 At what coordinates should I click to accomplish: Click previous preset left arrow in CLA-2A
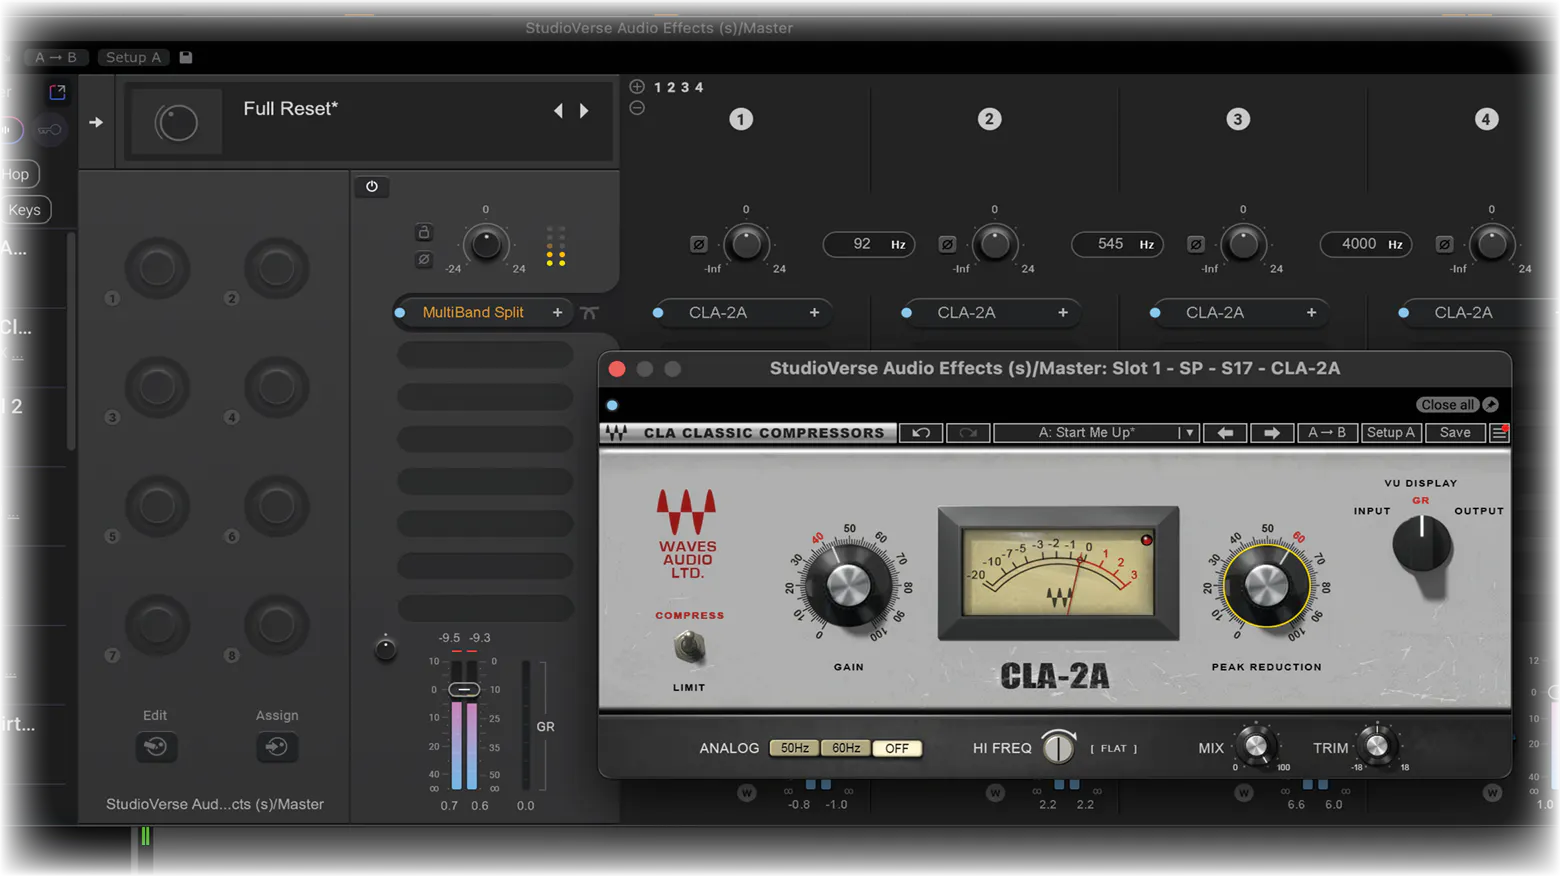tap(1225, 433)
